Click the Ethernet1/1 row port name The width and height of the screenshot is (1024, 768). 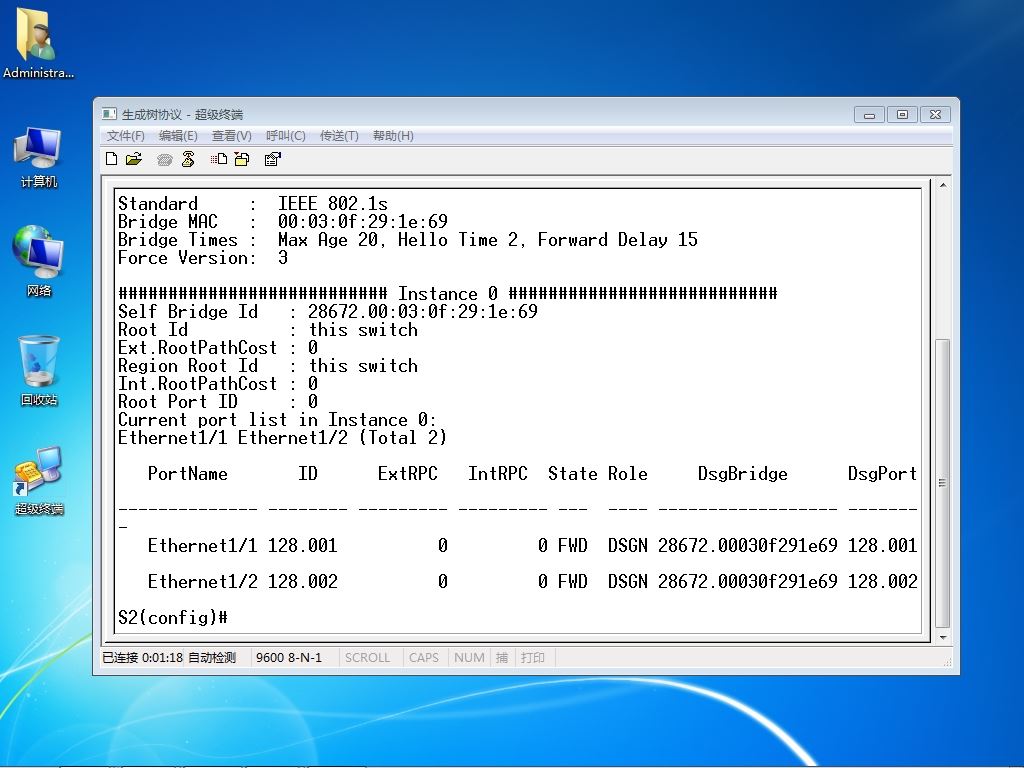[202, 545]
